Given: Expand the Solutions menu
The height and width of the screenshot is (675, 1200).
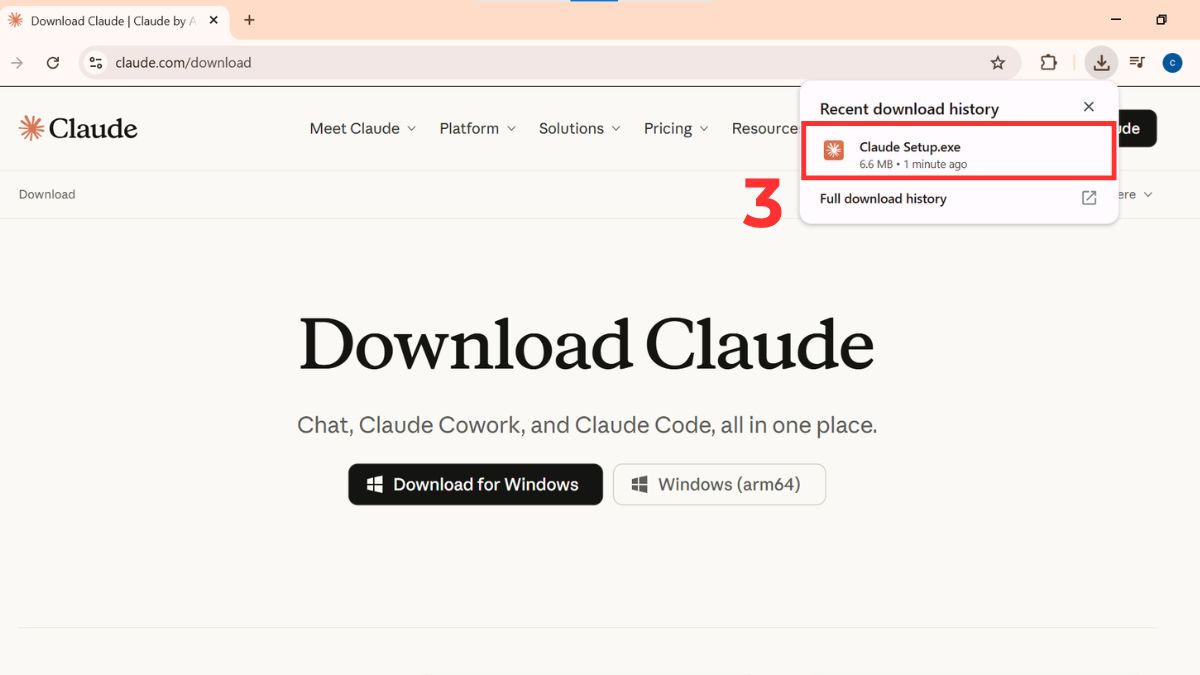Looking at the screenshot, I should (579, 128).
